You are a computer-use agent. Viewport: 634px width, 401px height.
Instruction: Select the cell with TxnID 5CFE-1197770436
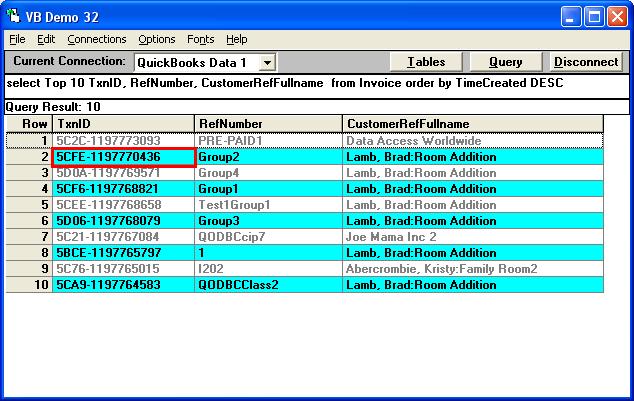coord(122,157)
